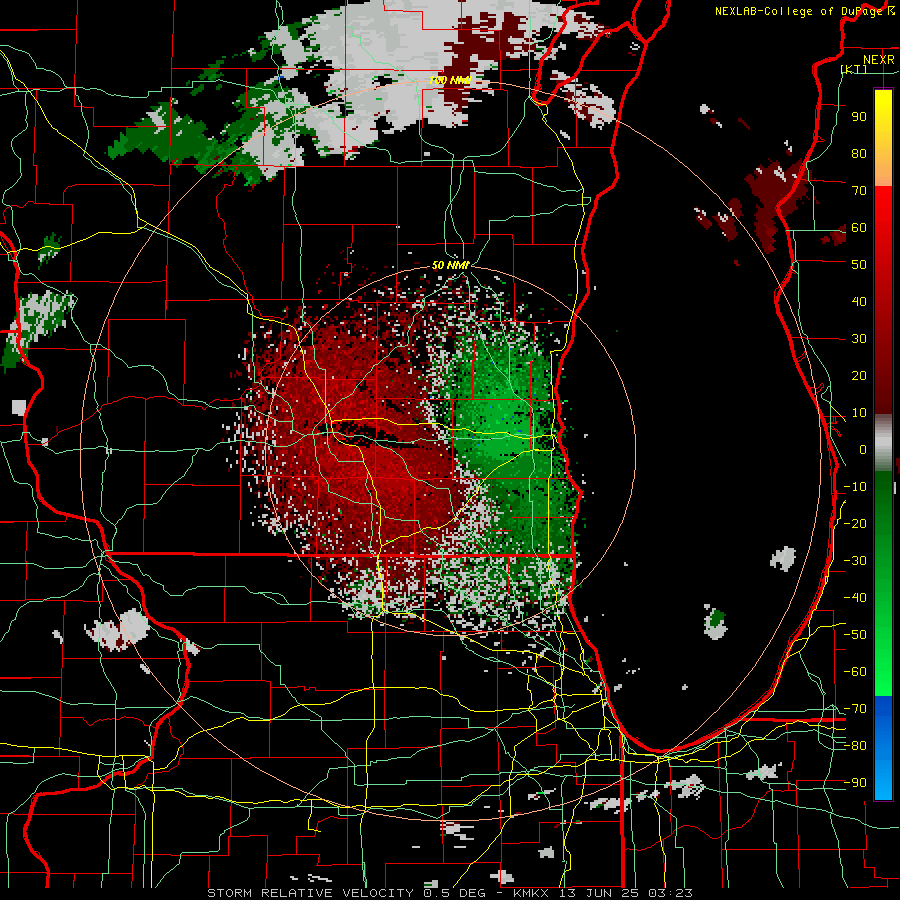
Task: Click the 50 NMI range ring label
Action: tap(451, 265)
